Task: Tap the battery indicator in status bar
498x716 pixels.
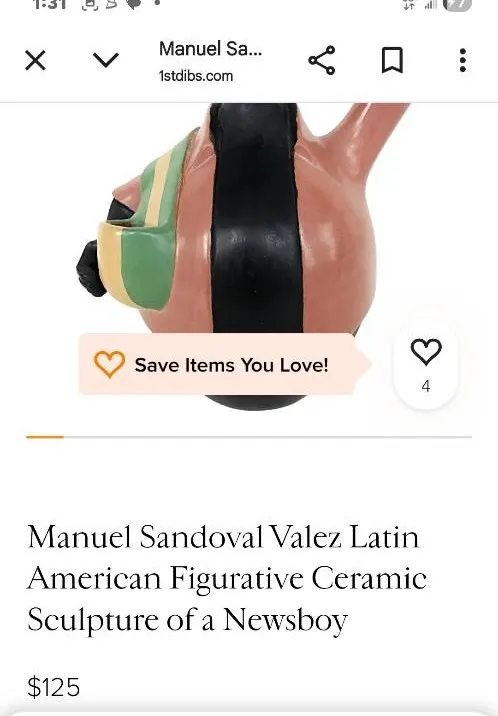Action: tap(457, 5)
